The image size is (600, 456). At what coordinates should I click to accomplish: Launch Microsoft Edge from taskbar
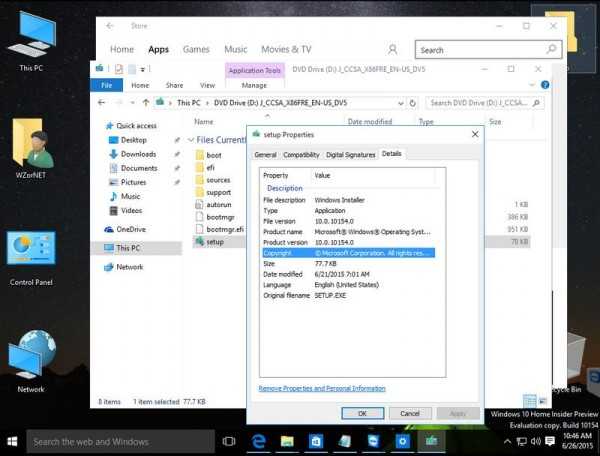click(259, 441)
